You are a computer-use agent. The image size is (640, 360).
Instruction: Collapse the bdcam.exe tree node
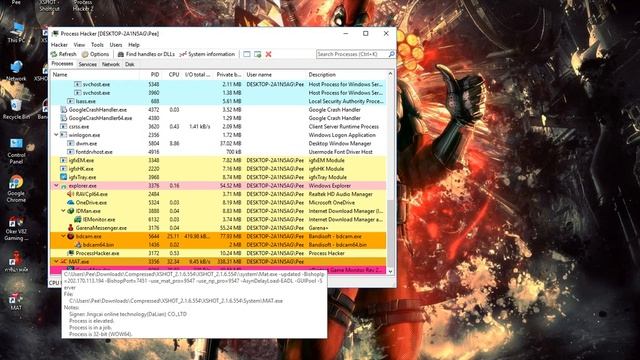[x=63, y=236]
